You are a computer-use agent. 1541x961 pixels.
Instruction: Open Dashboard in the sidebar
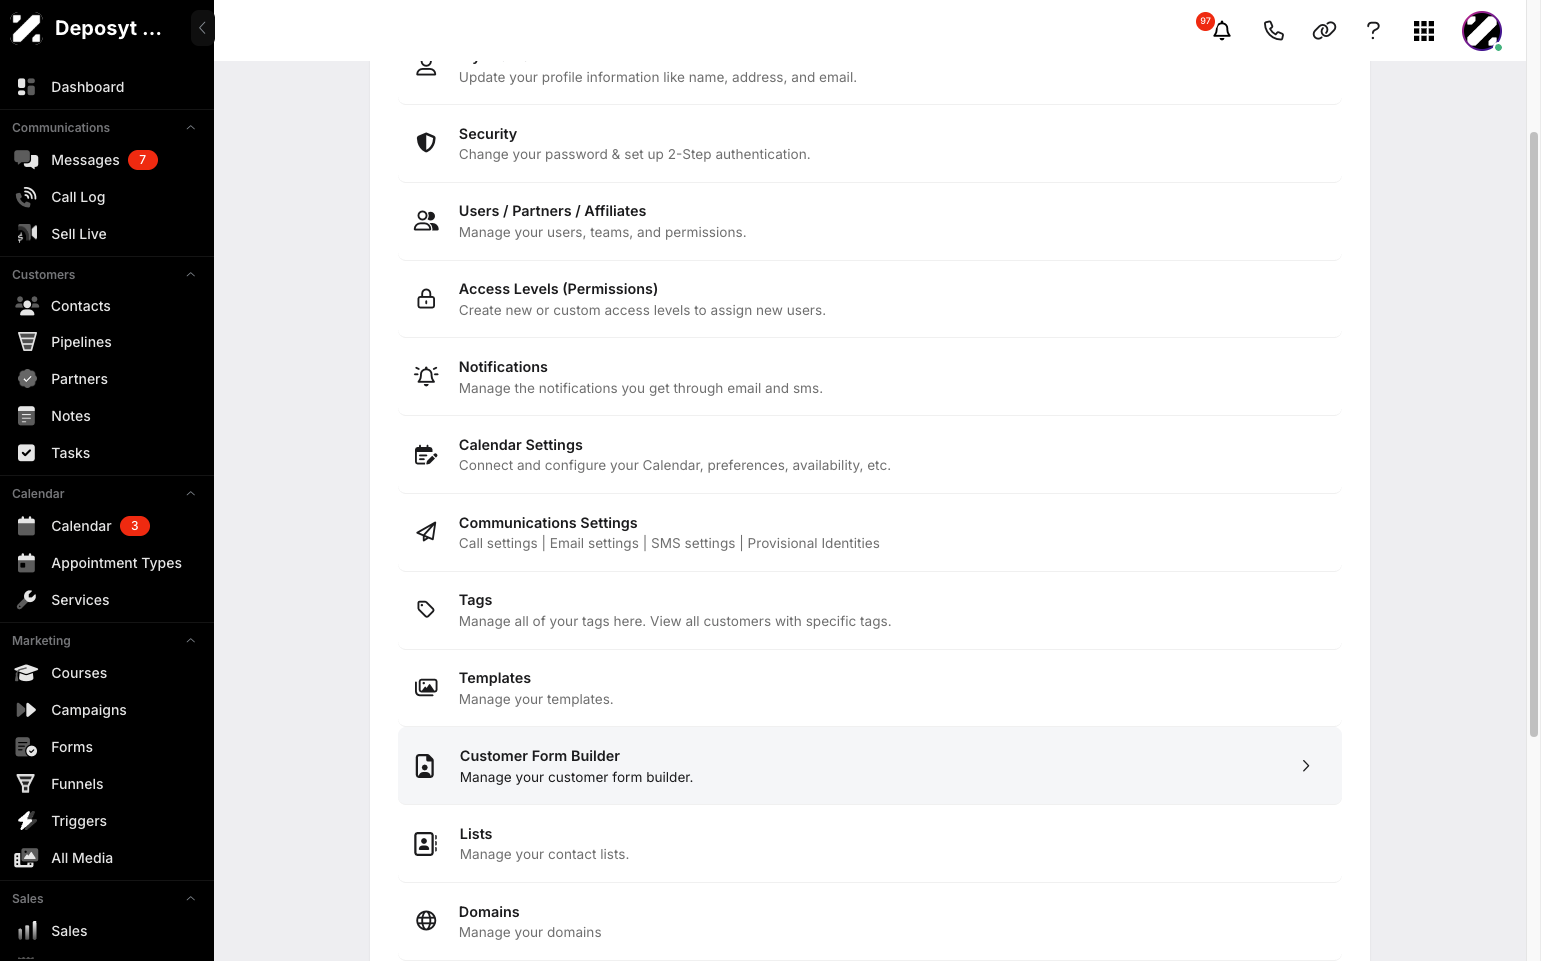point(107,87)
